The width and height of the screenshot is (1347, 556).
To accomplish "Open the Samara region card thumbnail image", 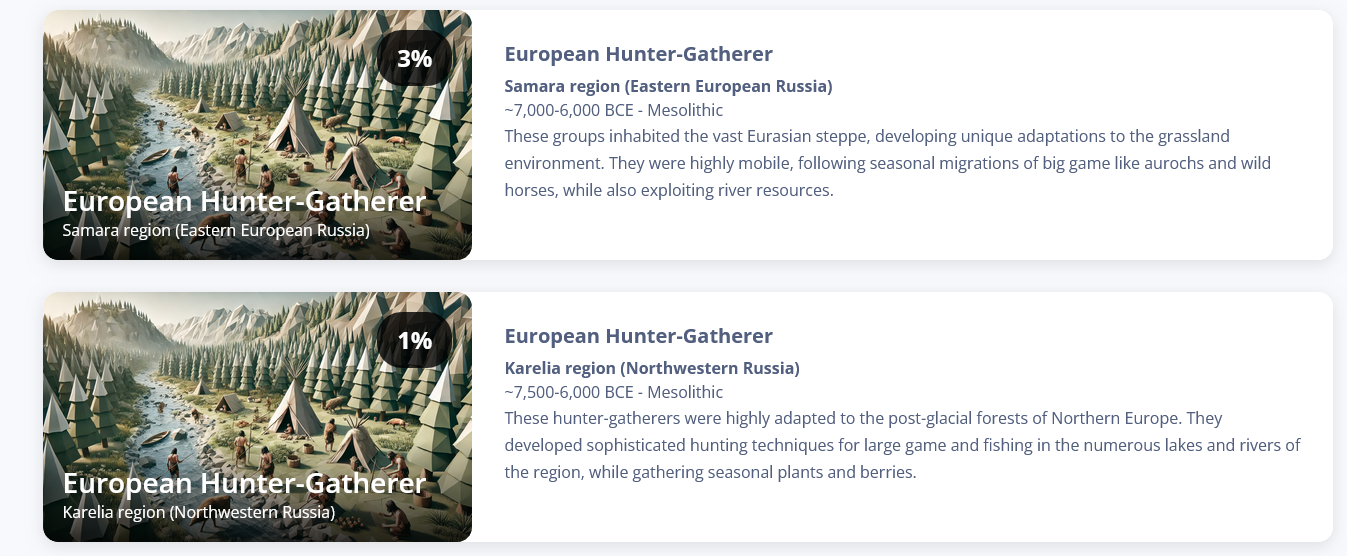I will coord(257,135).
